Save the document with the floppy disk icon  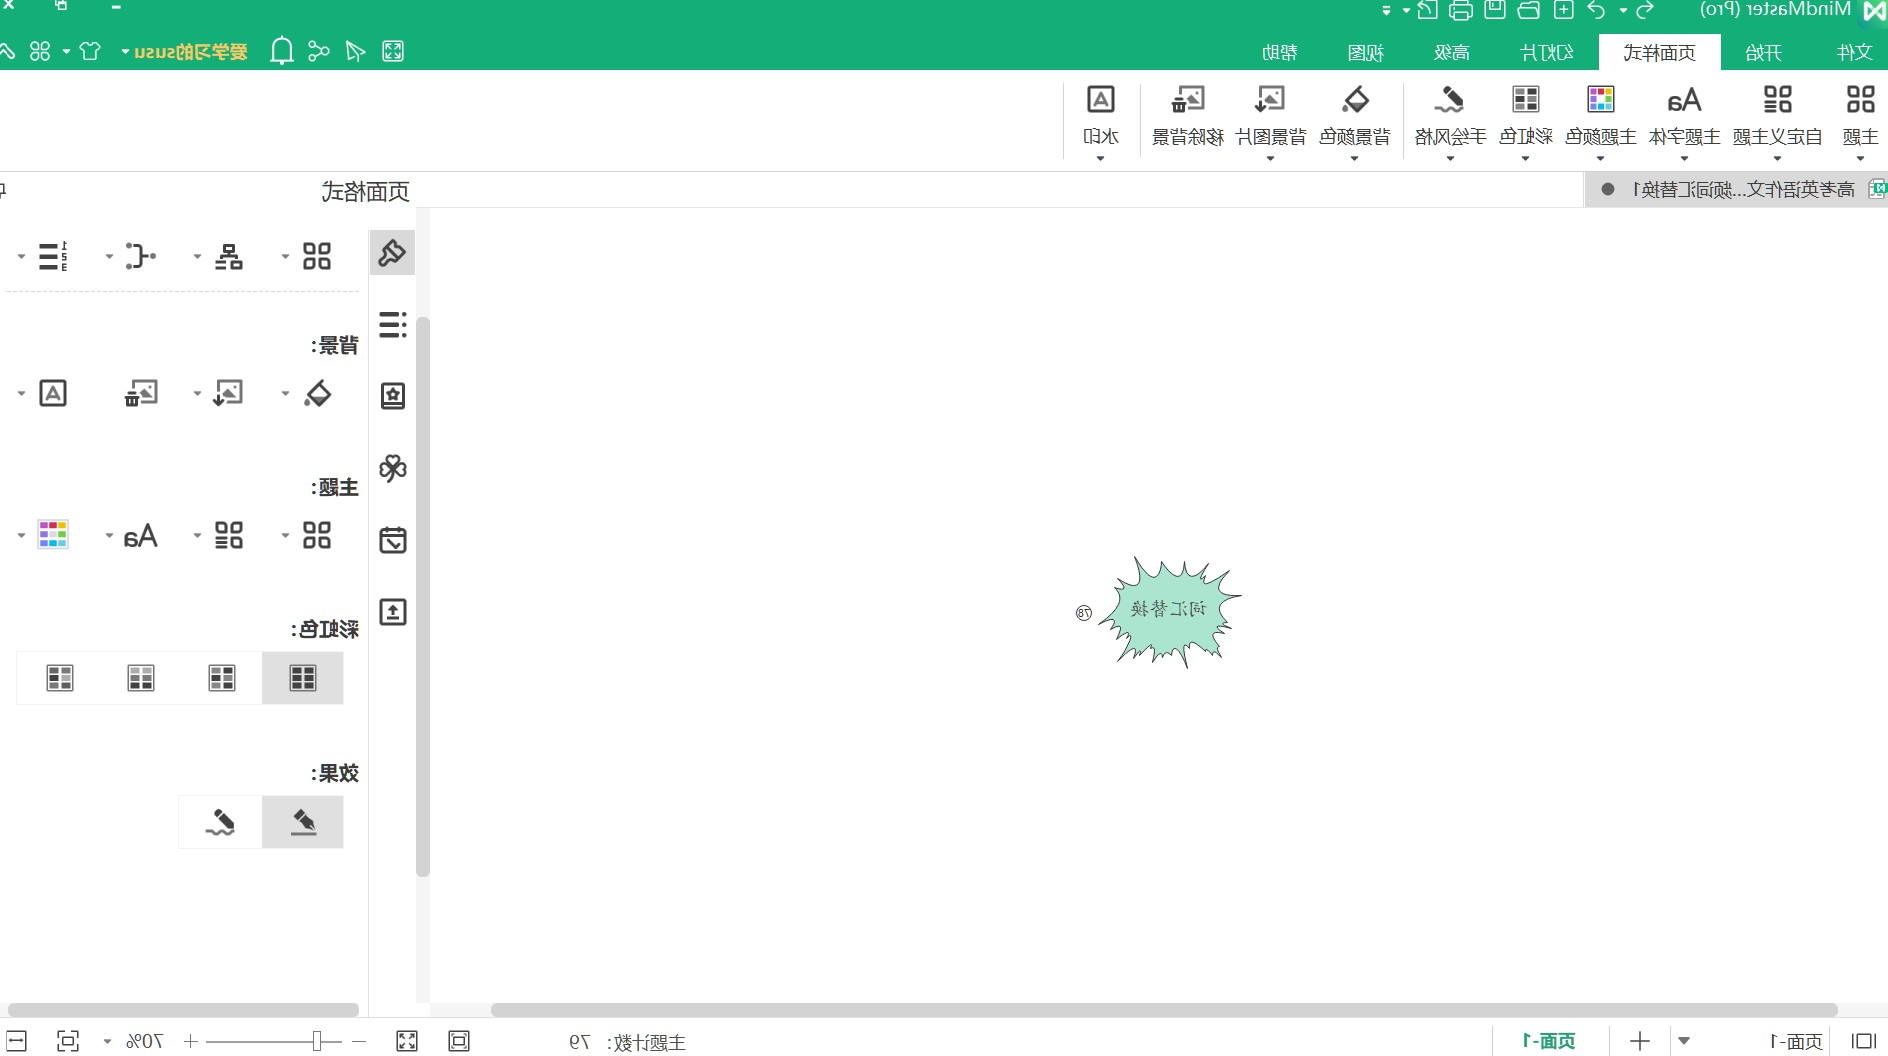tap(1495, 10)
